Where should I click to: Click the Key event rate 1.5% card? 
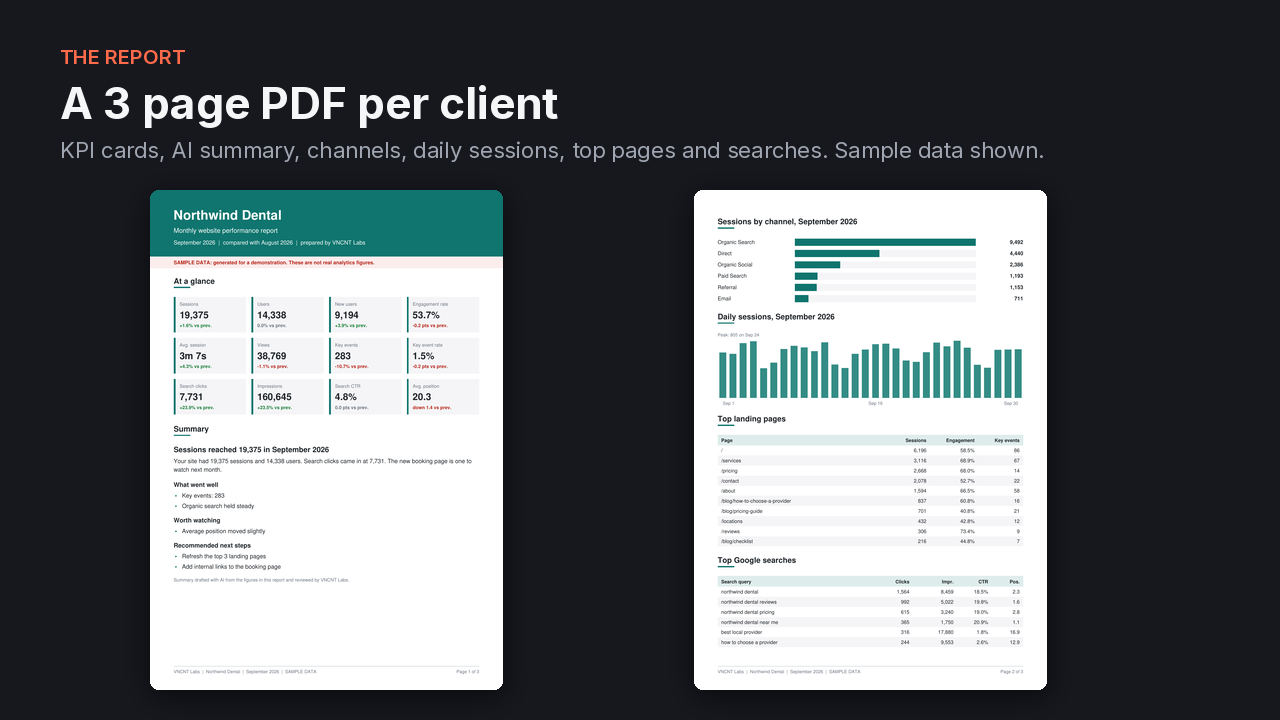click(x=443, y=355)
